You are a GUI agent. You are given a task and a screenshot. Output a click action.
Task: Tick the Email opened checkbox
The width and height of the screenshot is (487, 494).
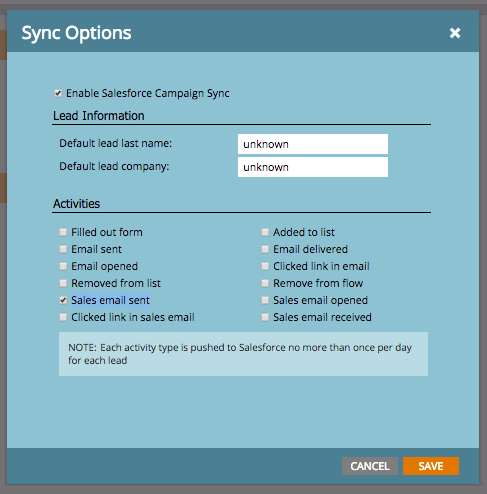[63, 266]
